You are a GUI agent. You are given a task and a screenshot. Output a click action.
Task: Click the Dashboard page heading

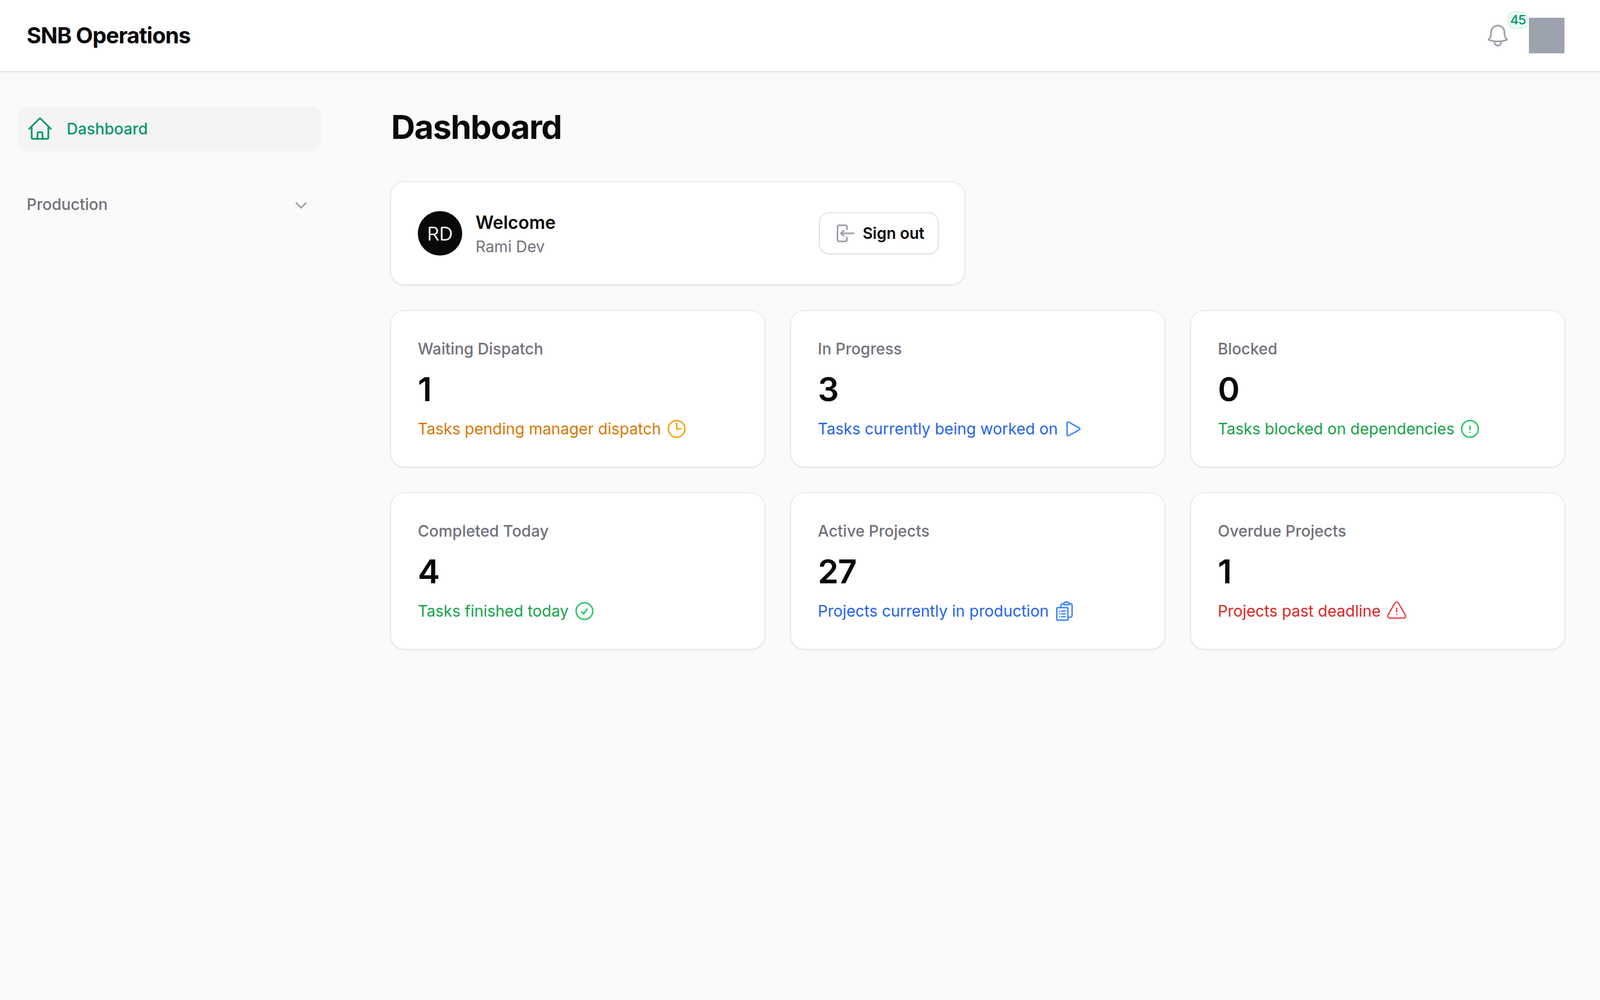(476, 128)
